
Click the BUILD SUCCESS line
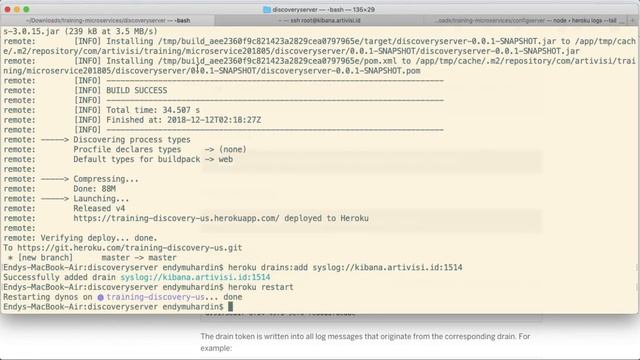137,91
